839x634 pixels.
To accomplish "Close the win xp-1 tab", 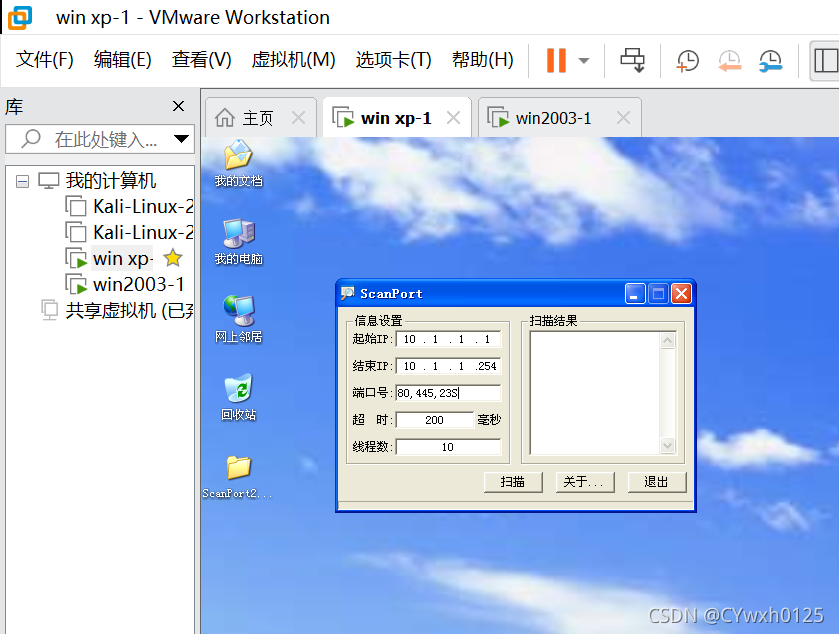I will pyautogui.click(x=453, y=117).
